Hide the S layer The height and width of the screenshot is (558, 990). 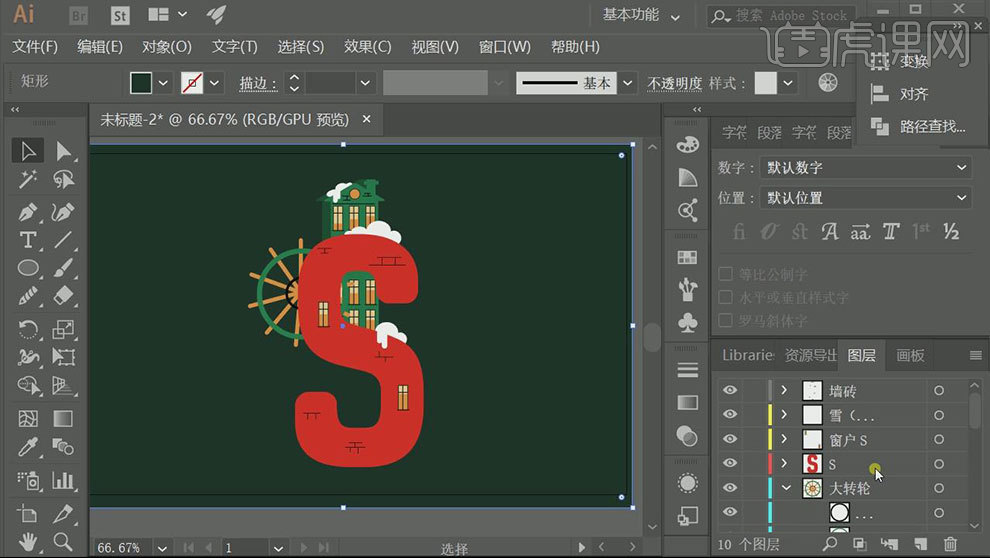coord(730,463)
